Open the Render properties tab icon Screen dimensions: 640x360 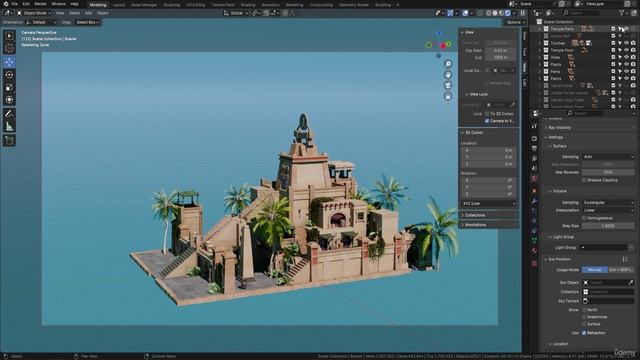(x=534, y=139)
